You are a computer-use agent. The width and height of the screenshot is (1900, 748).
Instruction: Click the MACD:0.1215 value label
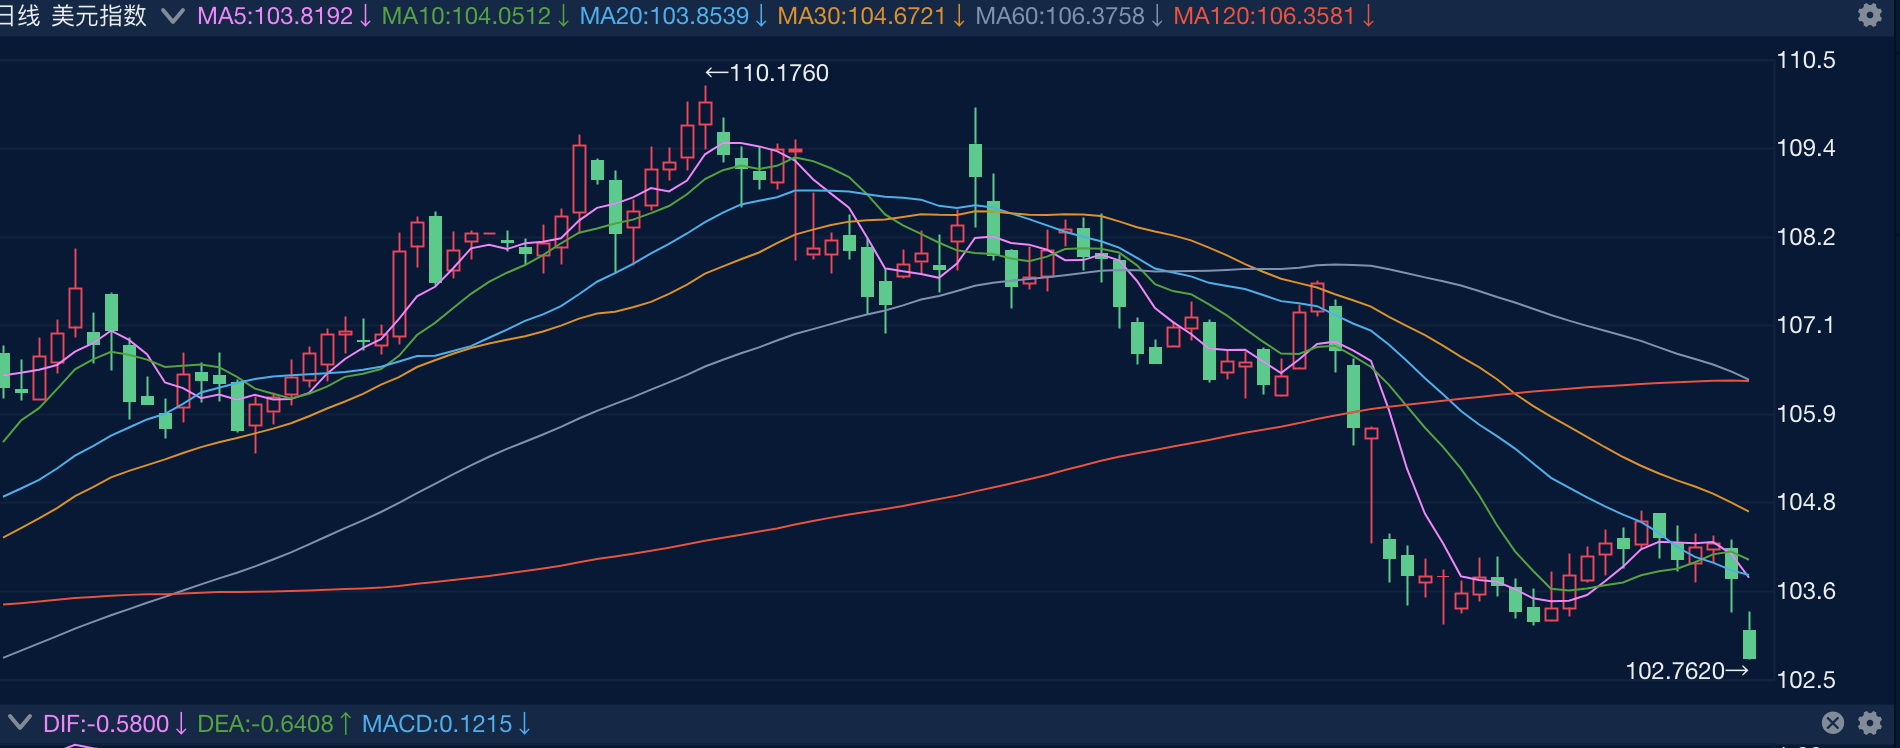point(437,724)
